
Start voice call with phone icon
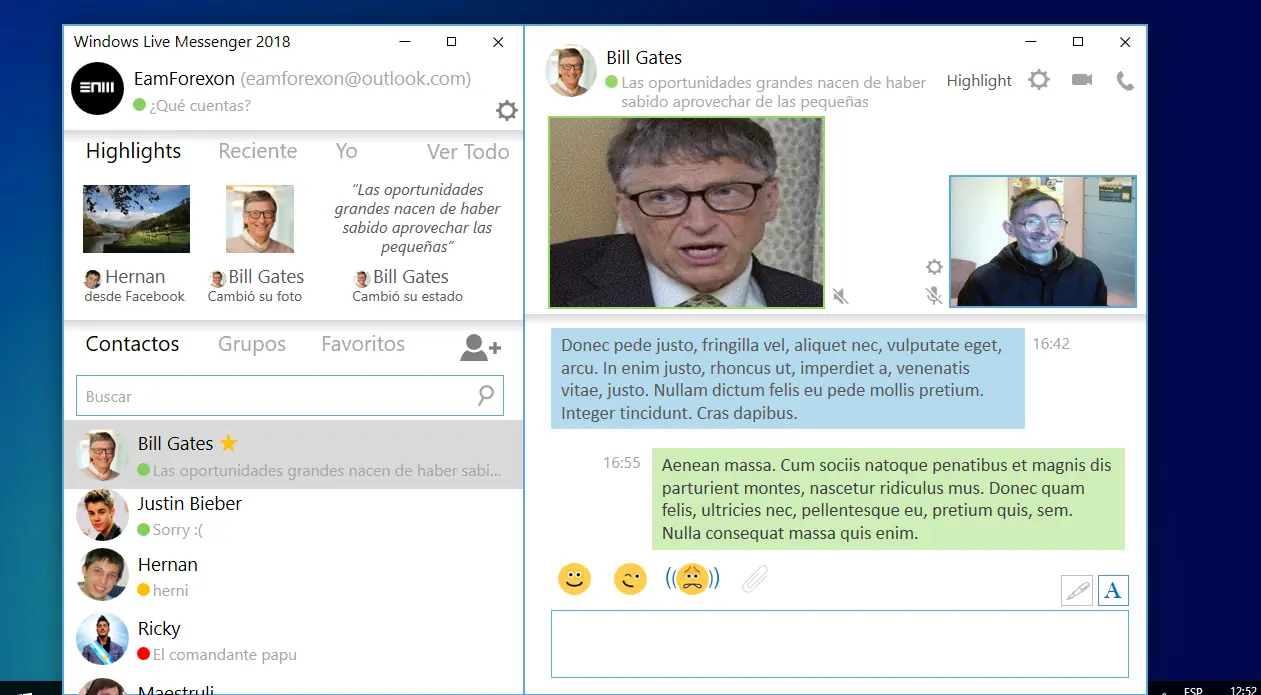(1125, 81)
